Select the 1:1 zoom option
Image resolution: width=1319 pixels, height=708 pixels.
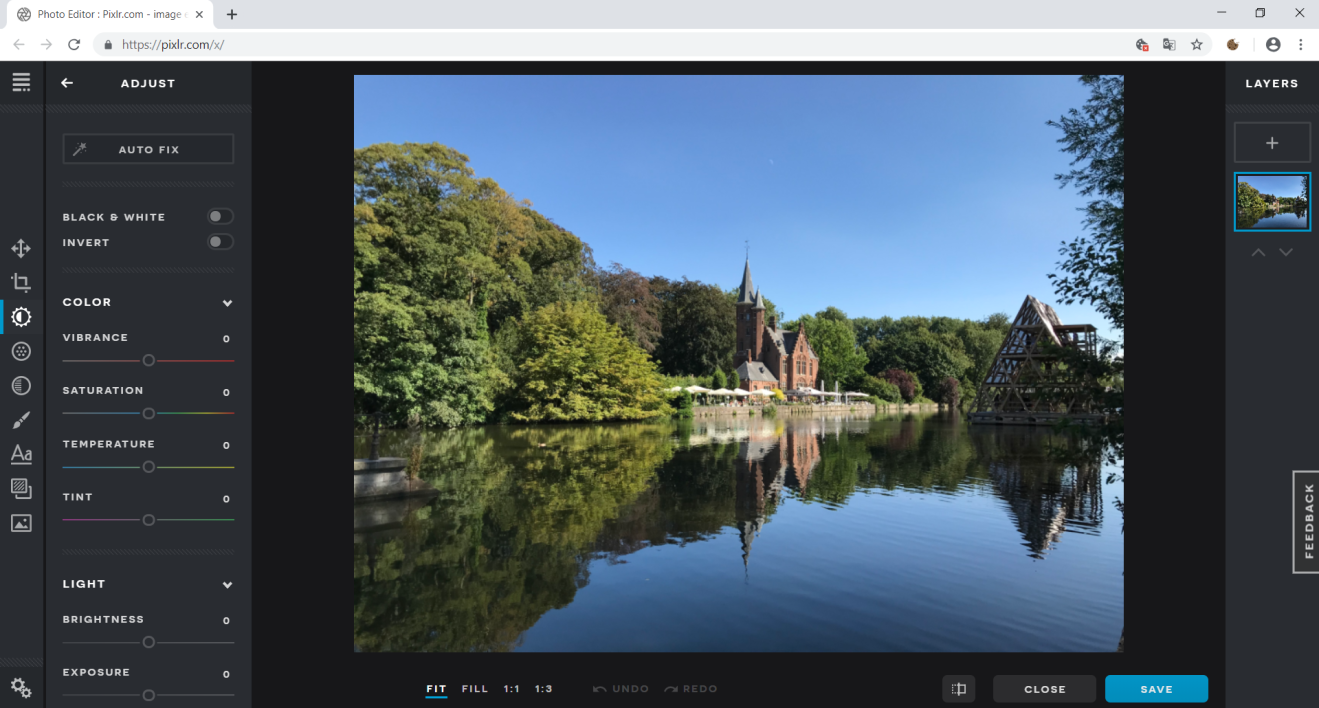512,689
